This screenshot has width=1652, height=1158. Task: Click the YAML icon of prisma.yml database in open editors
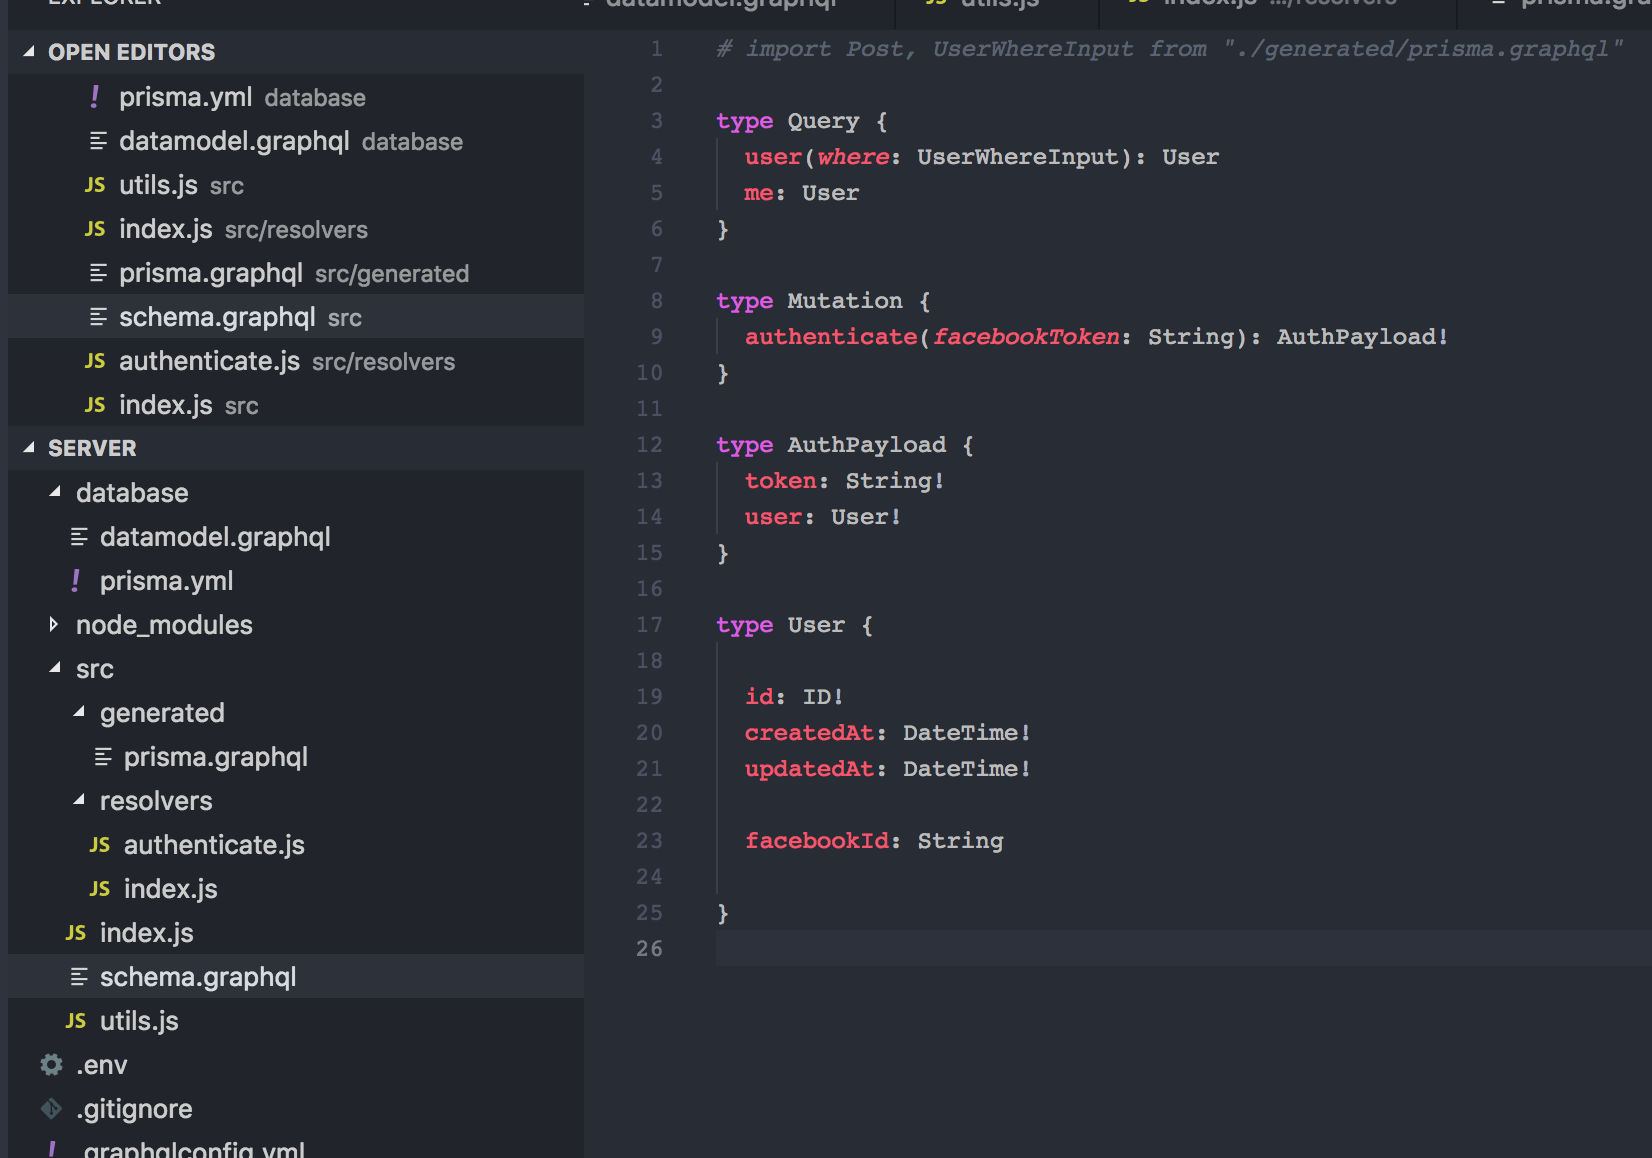click(95, 97)
